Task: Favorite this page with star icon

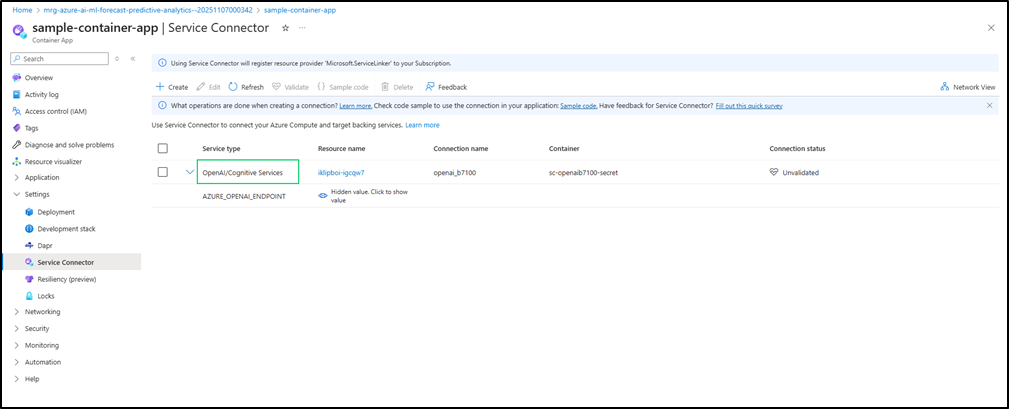Action: click(x=286, y=28)
